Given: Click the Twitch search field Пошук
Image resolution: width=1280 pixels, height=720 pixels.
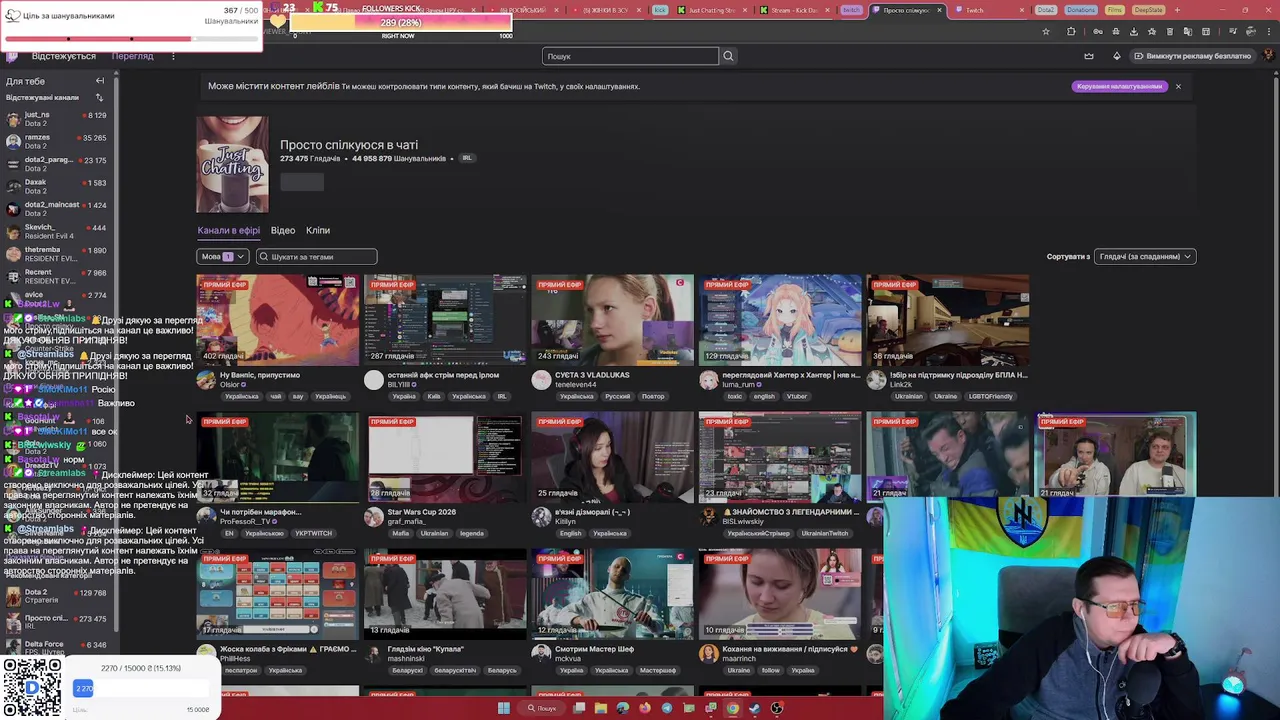Looking at the screenshot, I should pyautogui.click(x=630, y=56).
